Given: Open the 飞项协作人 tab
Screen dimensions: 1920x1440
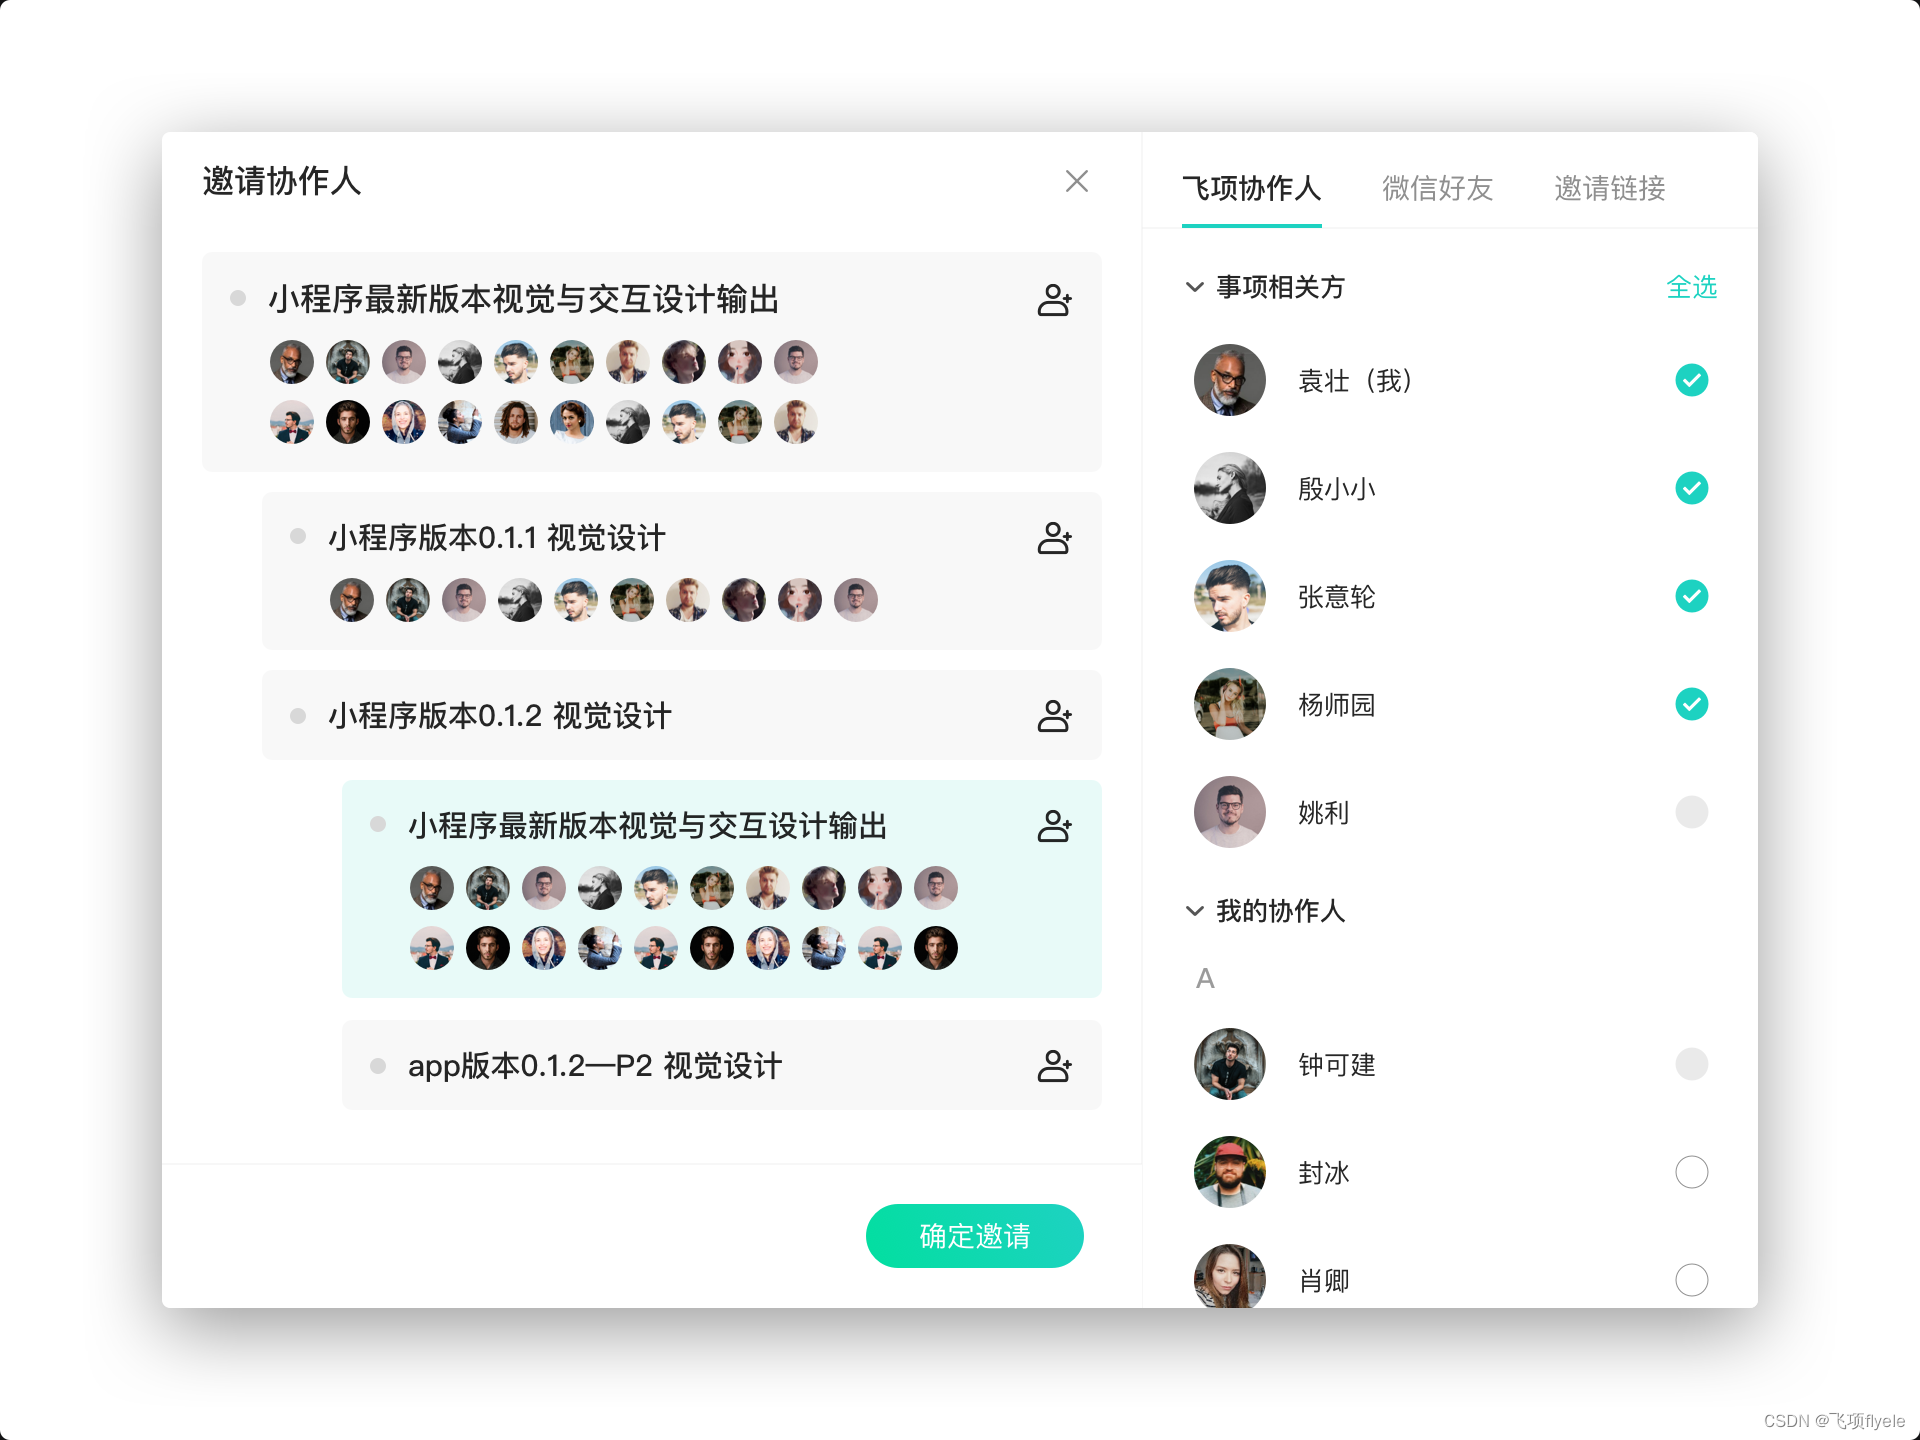Looking at the screenshot, I should (x=1251, y=188).
